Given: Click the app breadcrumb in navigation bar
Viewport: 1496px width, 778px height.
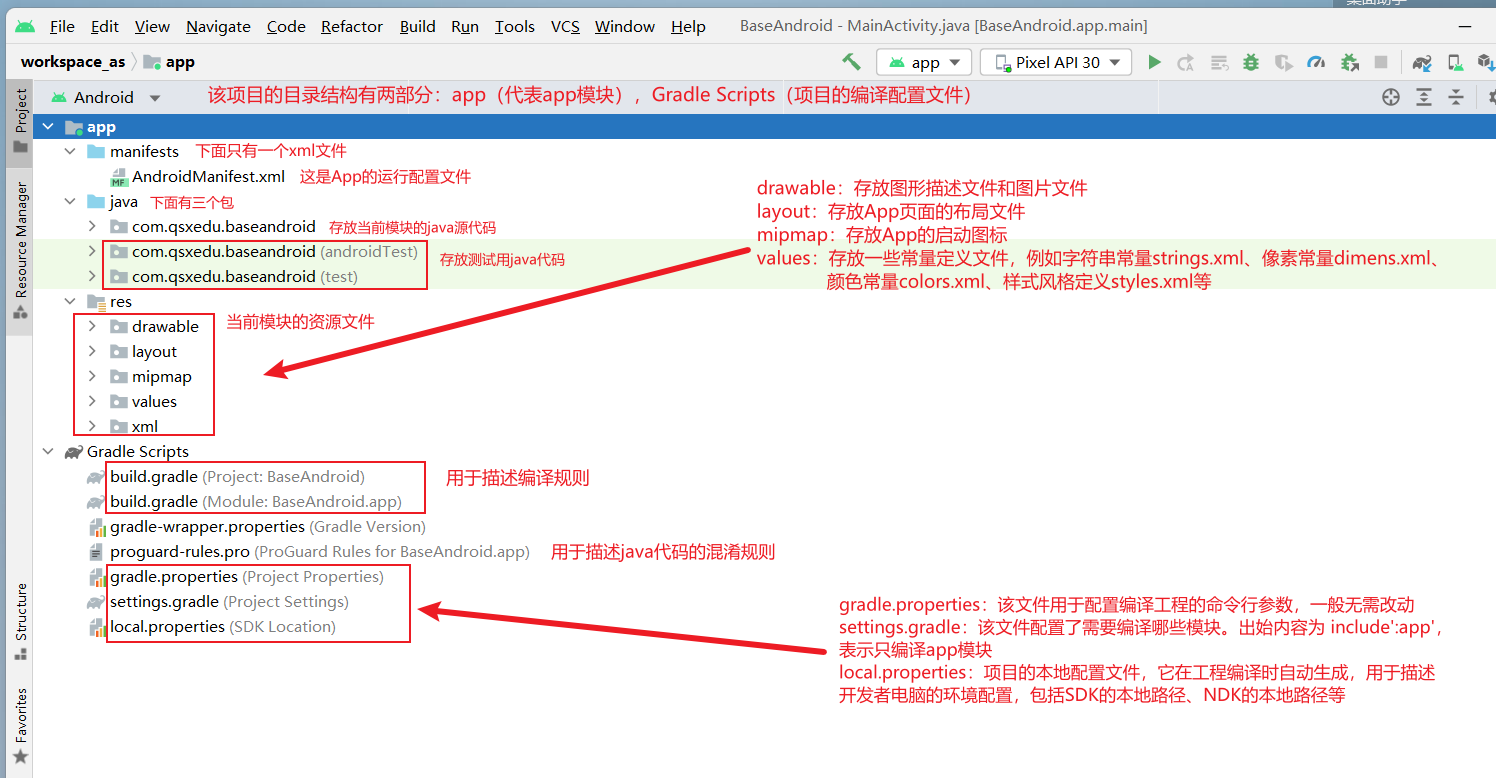Looking at the screenshot, I should 170,62.
